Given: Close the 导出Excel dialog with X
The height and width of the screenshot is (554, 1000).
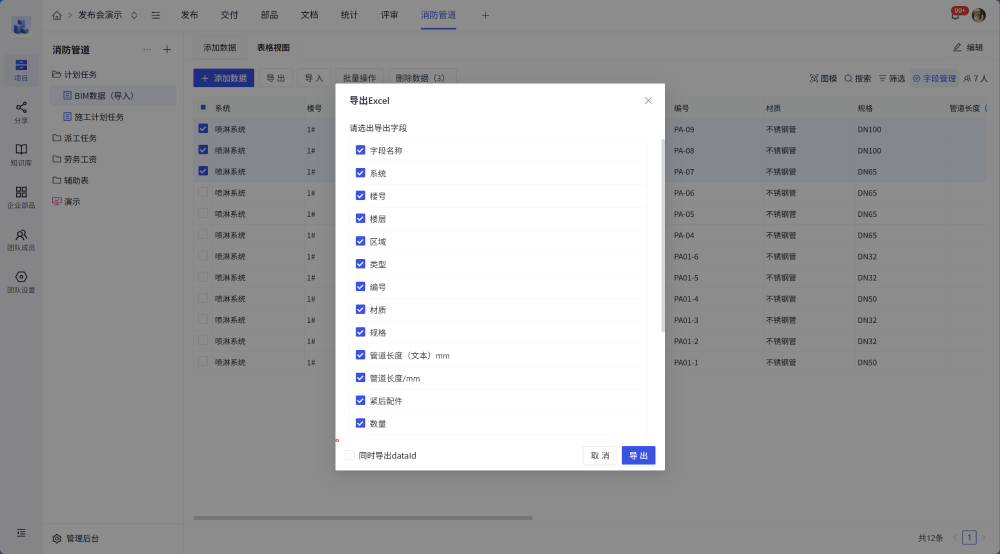Looking at the screenshot, I should (648, 100).
